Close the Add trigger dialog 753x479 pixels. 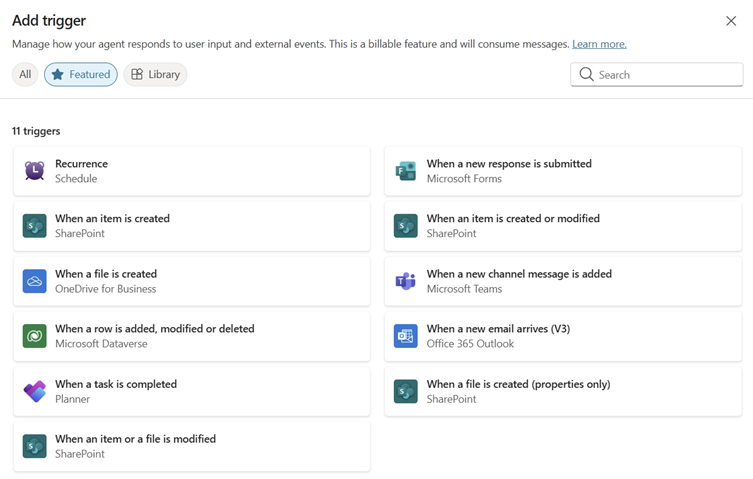tap(731, 21)
